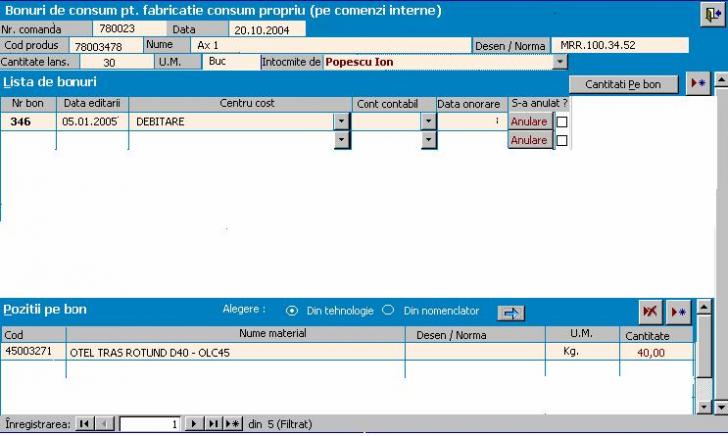
Task: Click new record icon beside Cantitati Pe bon
Action: (698, 84)
